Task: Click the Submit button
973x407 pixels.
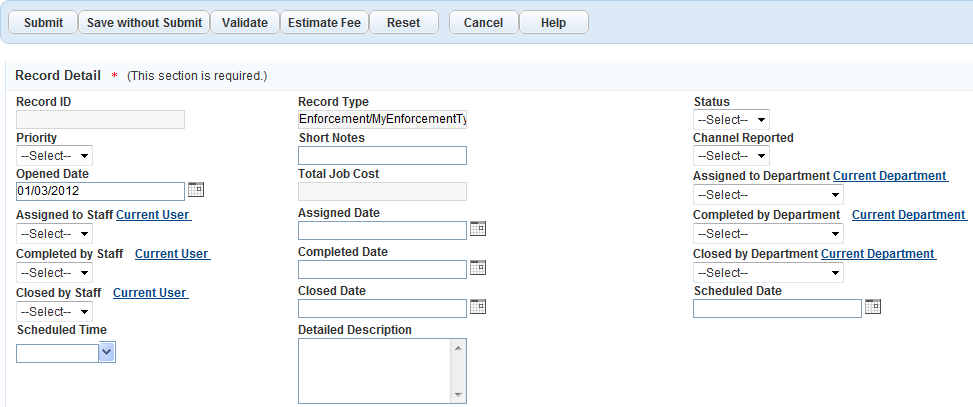Action: [x=43, y=23]
